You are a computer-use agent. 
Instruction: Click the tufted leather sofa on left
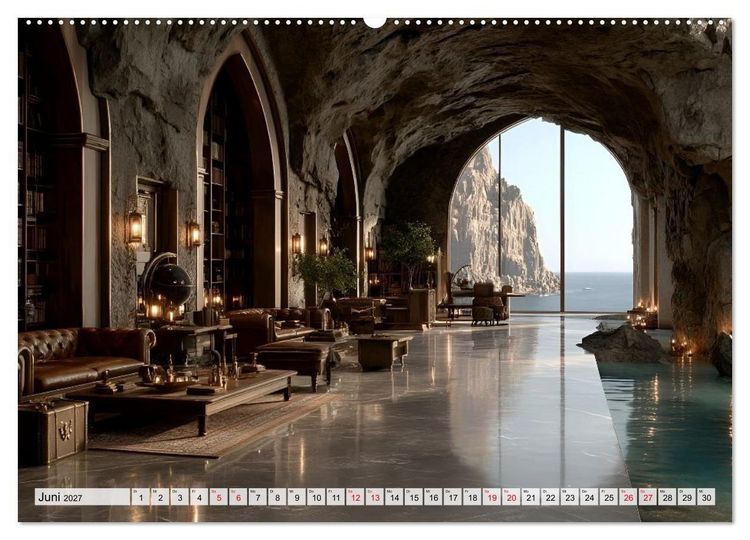tap(84, 356)
